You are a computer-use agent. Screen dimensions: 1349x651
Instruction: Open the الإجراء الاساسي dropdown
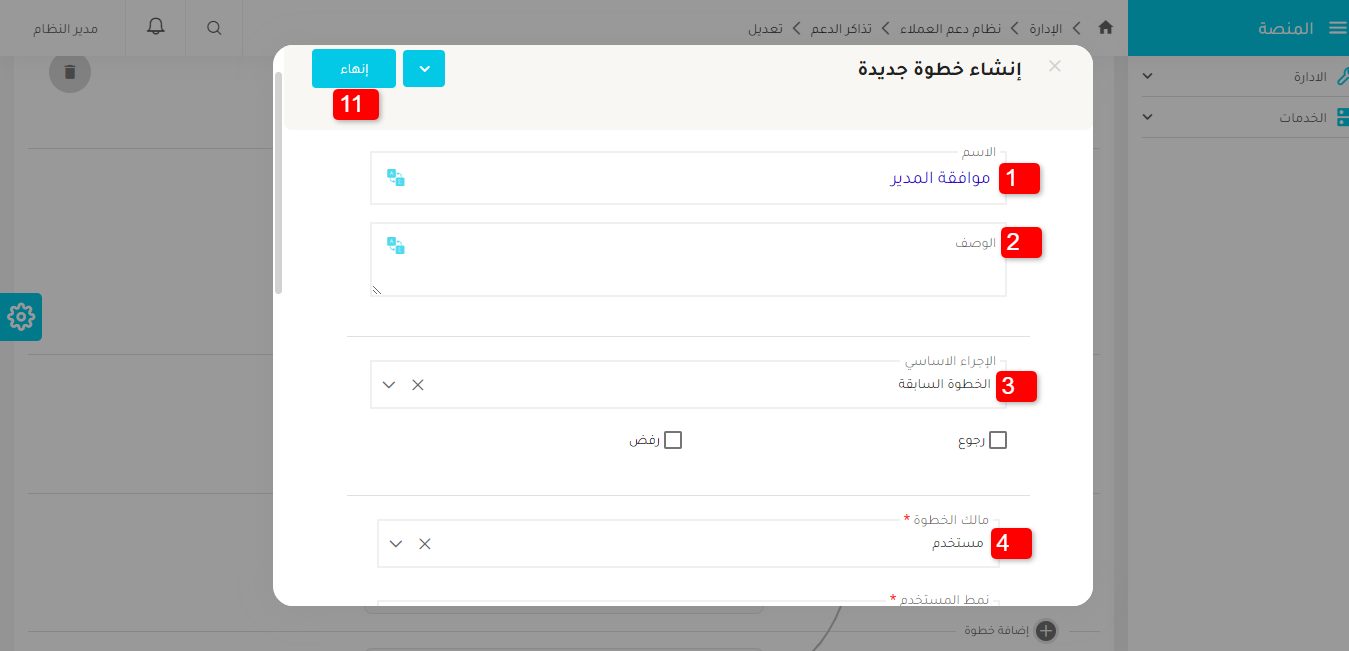tap(389, 383)
